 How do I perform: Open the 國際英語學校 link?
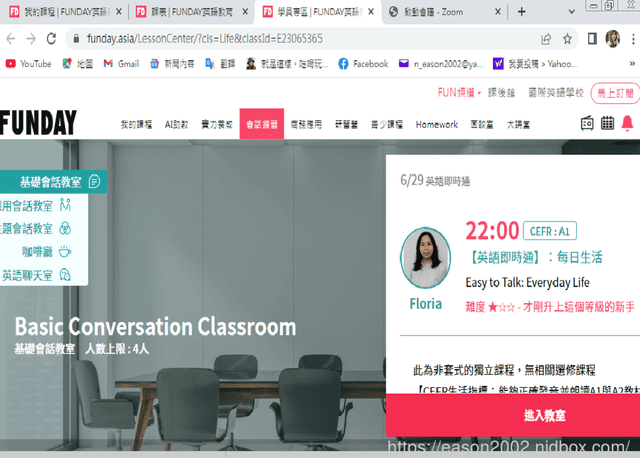[556, 93]
